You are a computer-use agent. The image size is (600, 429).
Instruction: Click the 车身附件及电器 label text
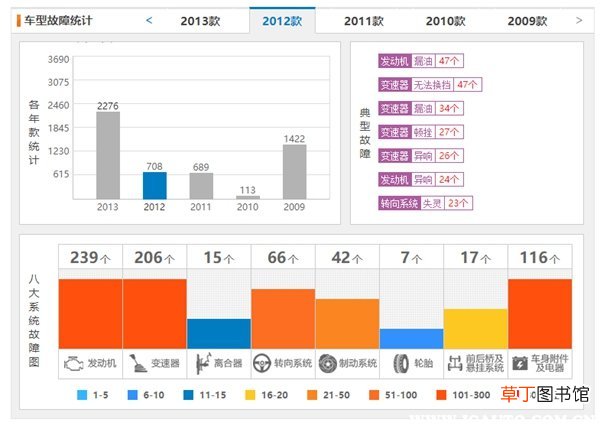coord(549,363)
